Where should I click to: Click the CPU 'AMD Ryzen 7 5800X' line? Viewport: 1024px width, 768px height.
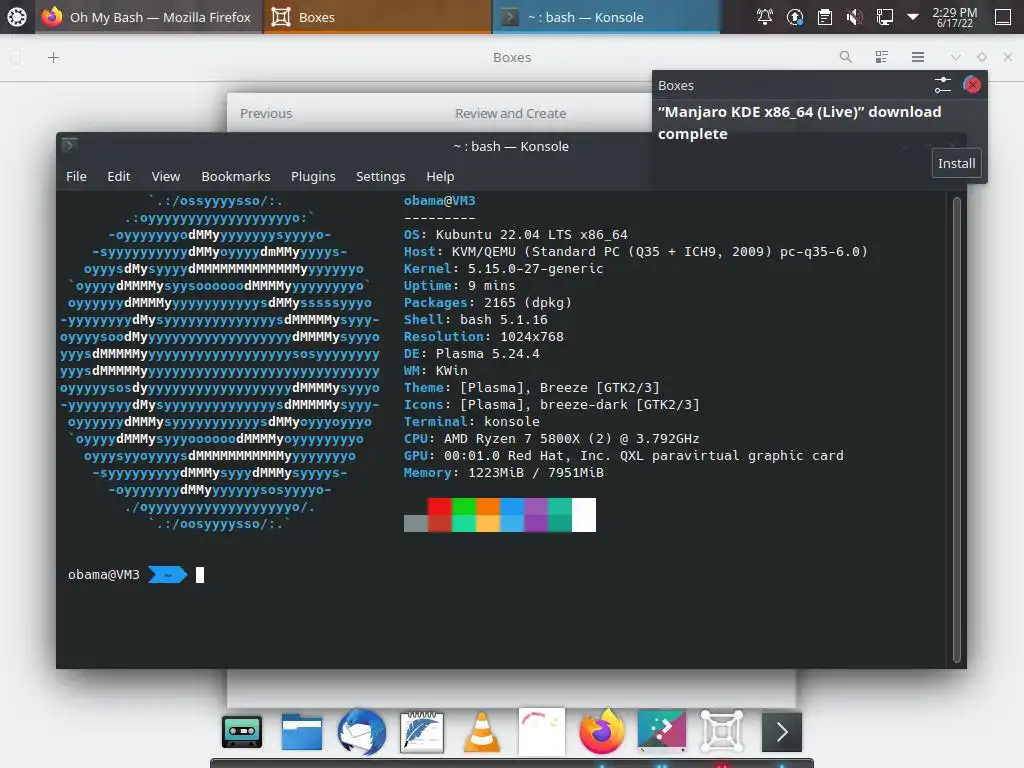click(x=552, y=438)
